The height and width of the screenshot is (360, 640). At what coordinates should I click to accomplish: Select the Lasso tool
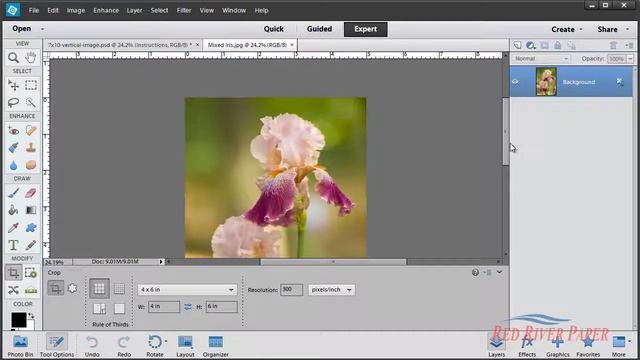pyautogui.click(x=13, y=102)
